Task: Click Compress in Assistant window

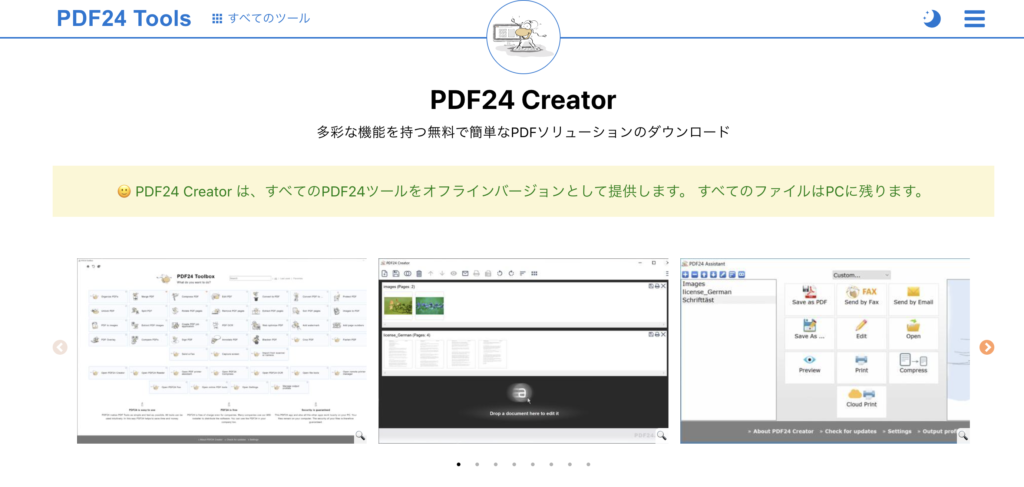Action: pyautogui.click(x=913, y=367)
